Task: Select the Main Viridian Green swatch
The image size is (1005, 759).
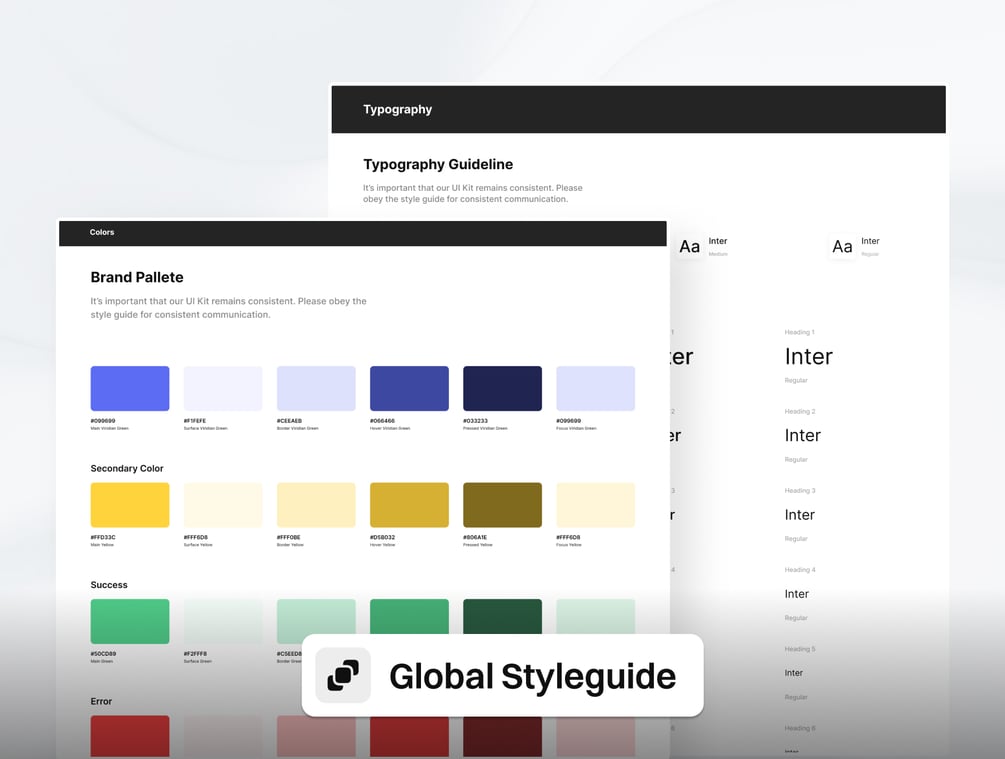Action: tap(130, 388)
